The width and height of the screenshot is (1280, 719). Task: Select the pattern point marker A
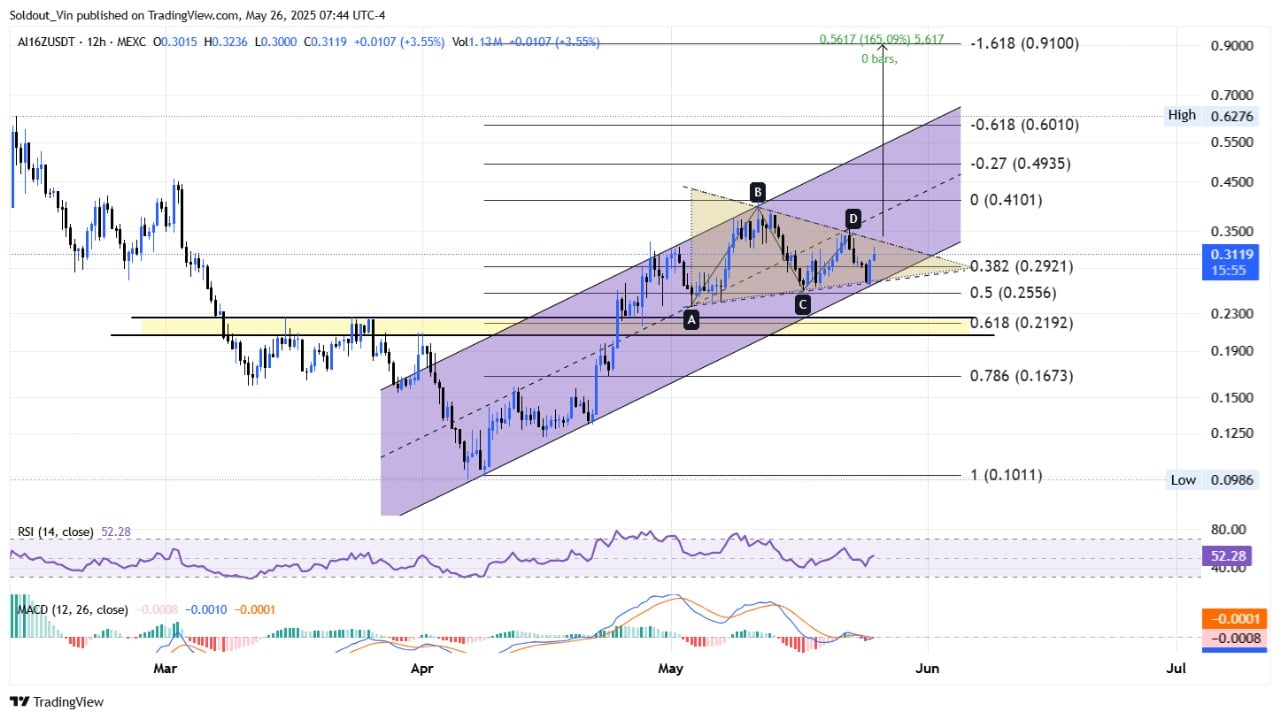click(691, 320)
